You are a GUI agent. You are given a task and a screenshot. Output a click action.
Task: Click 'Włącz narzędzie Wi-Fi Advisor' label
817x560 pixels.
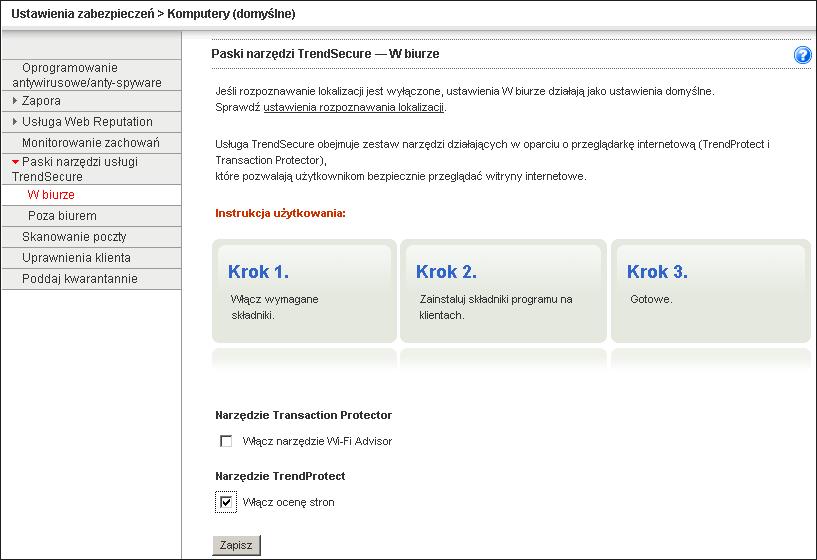[317, 441]
